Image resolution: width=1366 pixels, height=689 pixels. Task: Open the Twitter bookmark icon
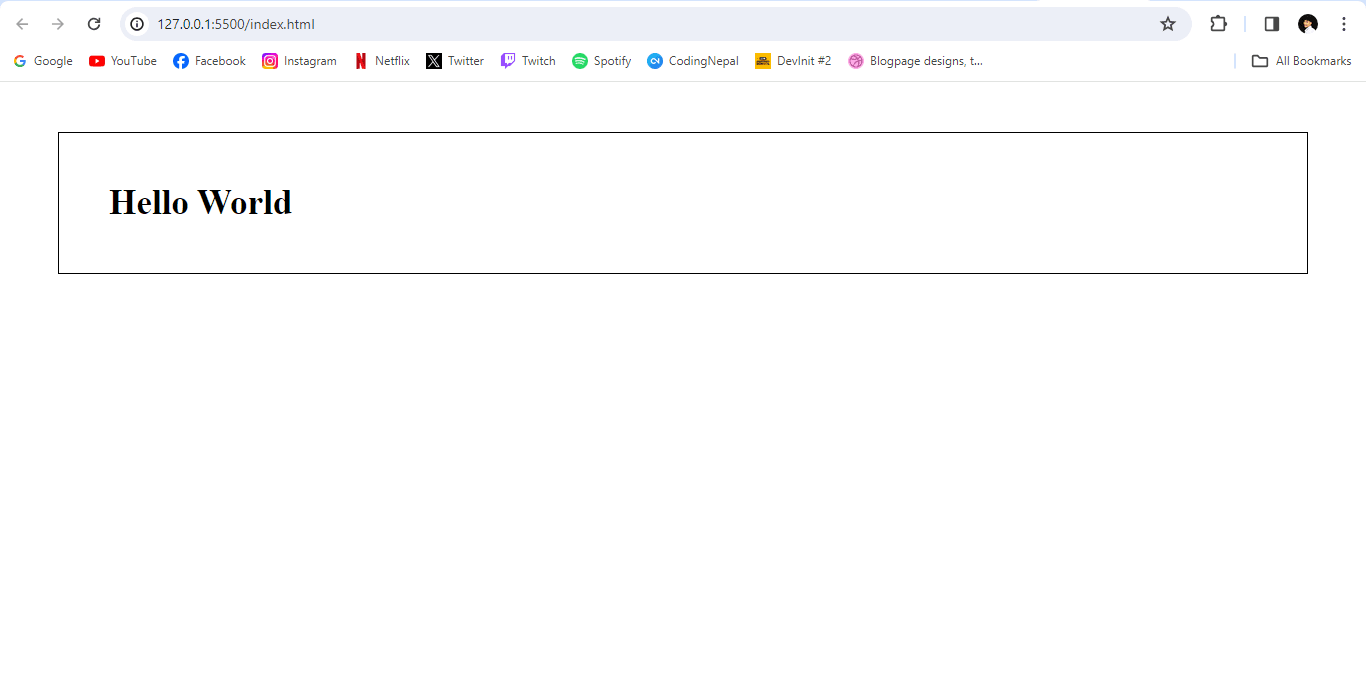point(434,61)
